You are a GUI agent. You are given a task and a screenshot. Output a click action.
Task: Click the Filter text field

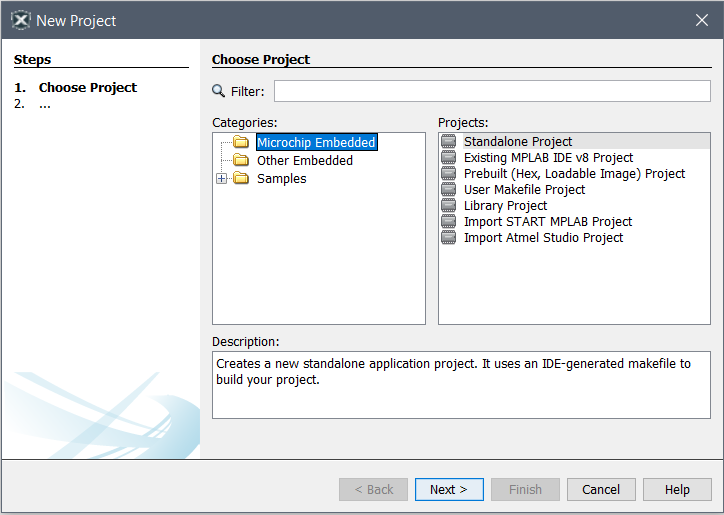click(492, 91)
